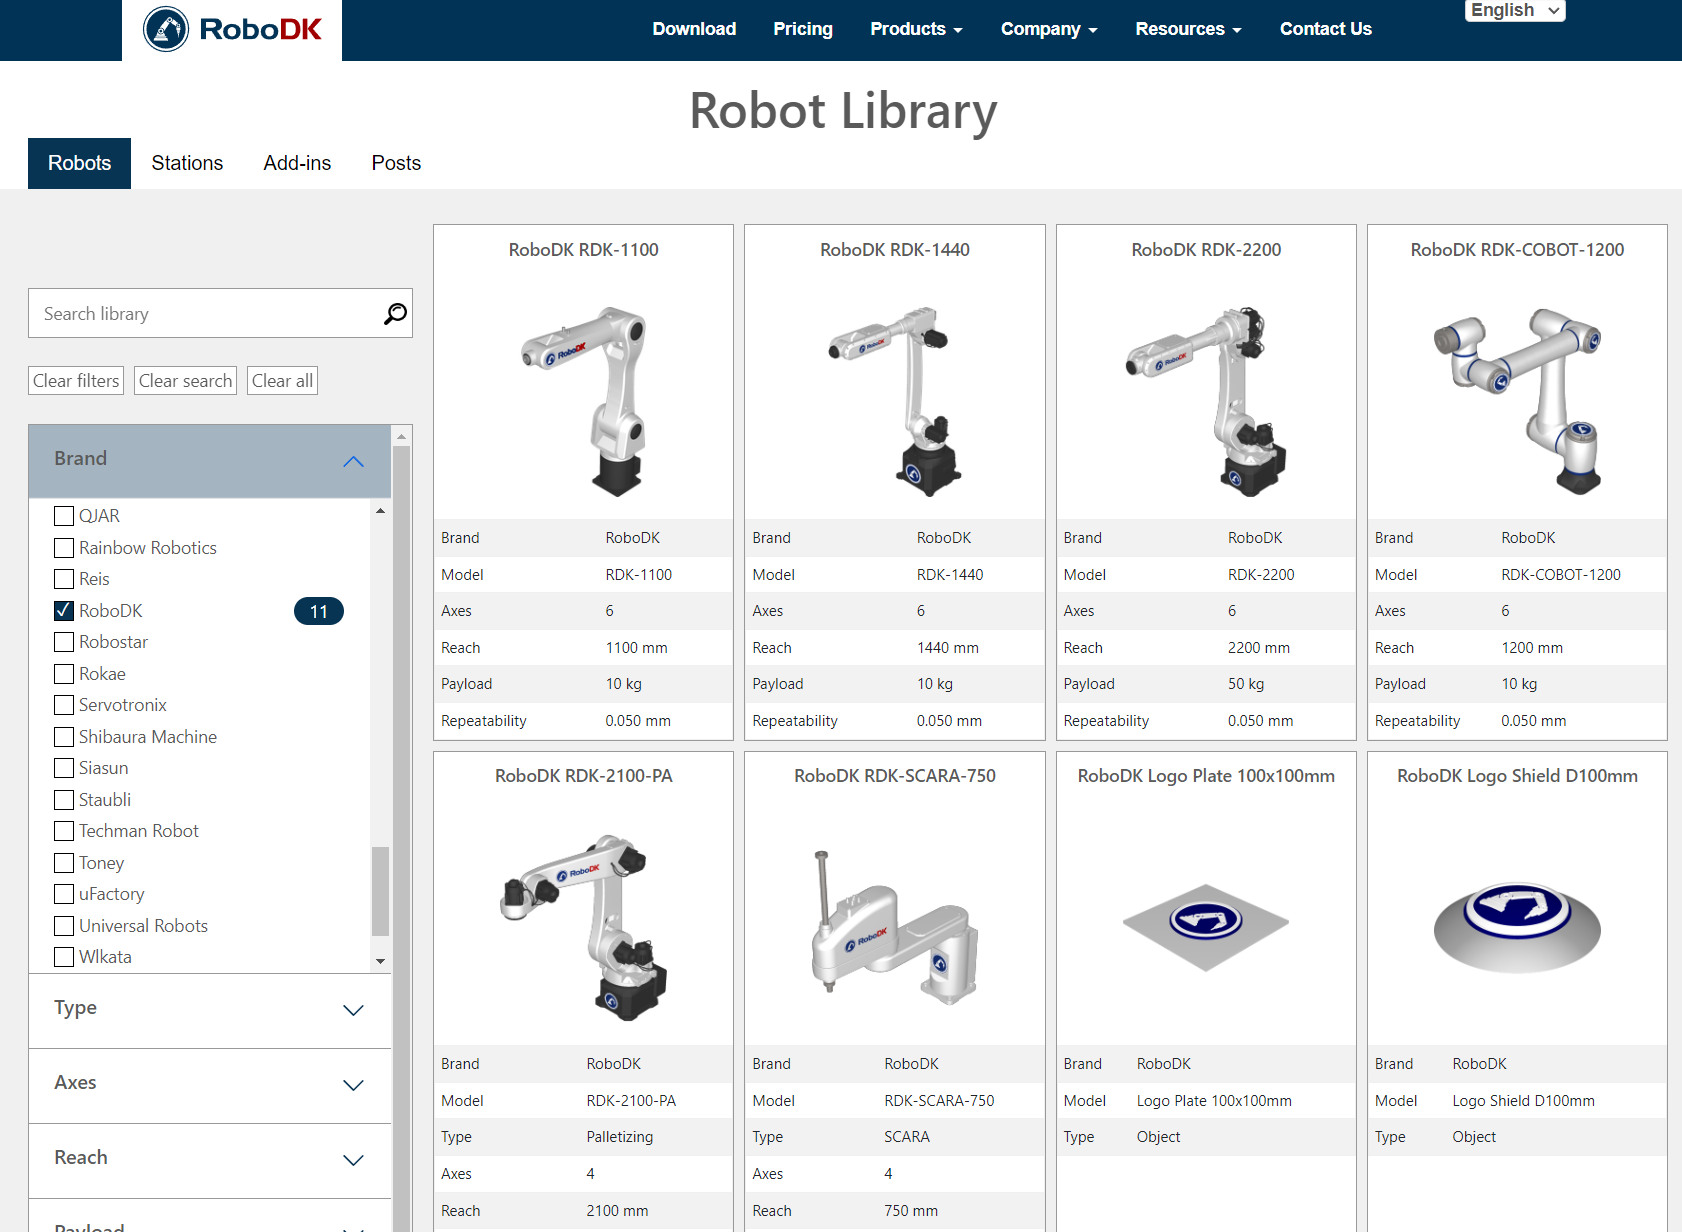Expand the Type filter section
Image resolution: width=1682 pixels, height=1232 pixels.
(x=353, y=1010)
